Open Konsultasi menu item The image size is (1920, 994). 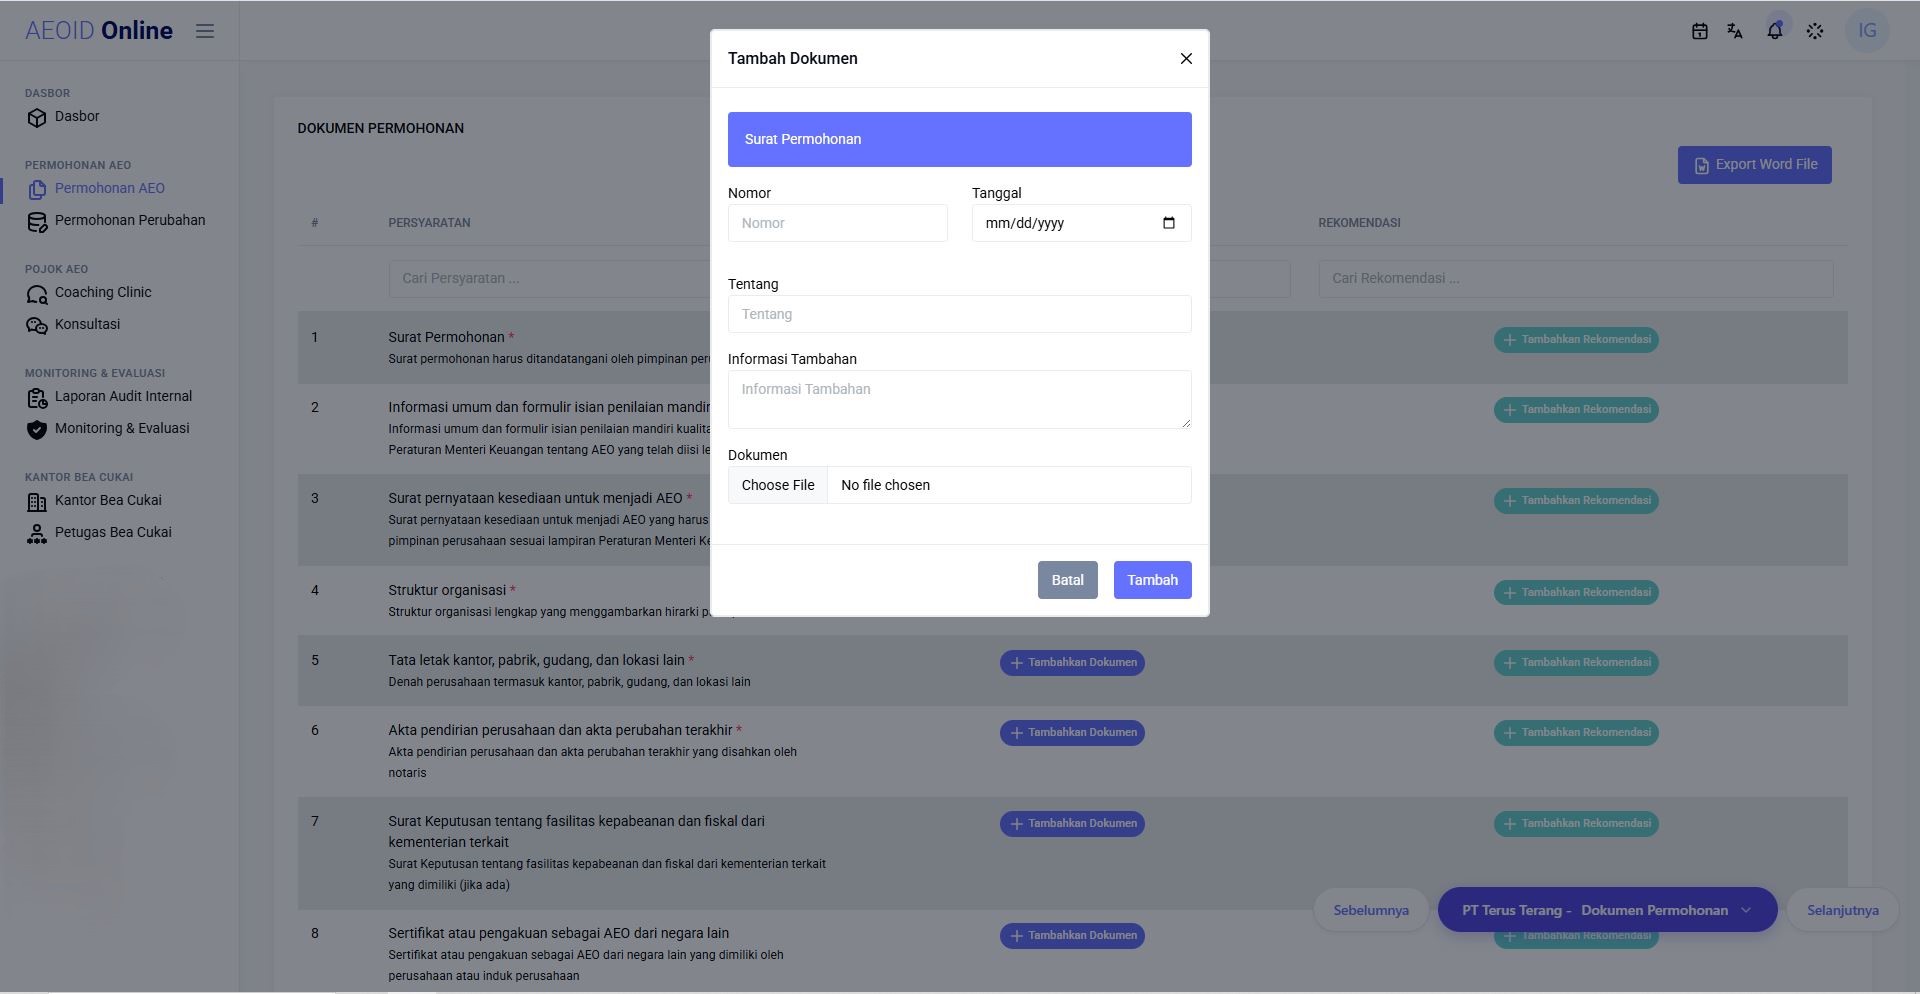click(87, 325)
